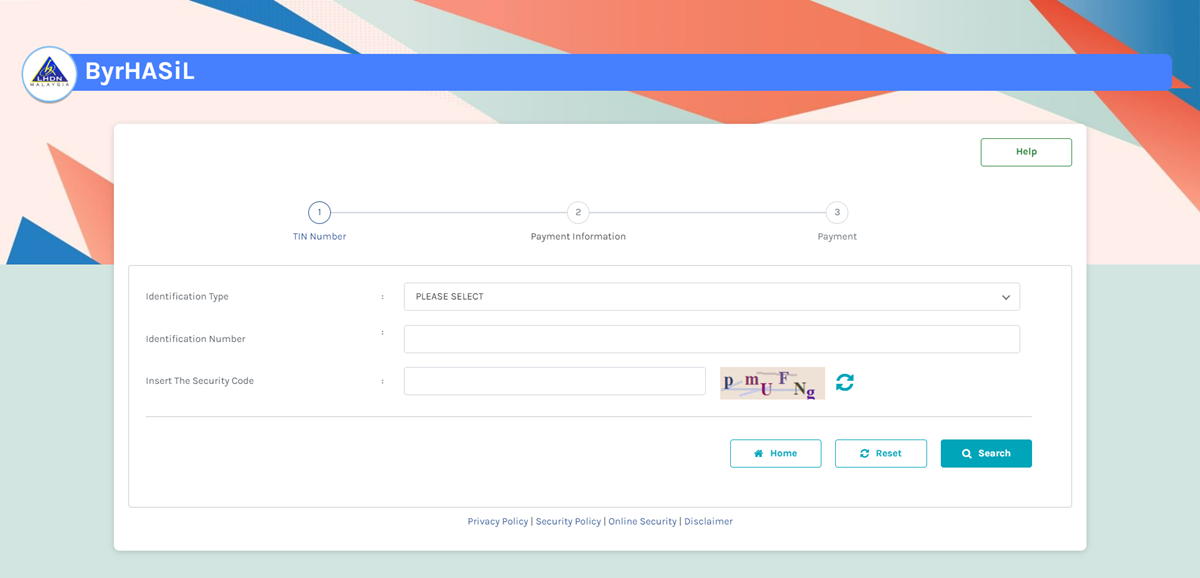Click the ByrHASiL header title

pyautogui.click(x=139, y=72)
